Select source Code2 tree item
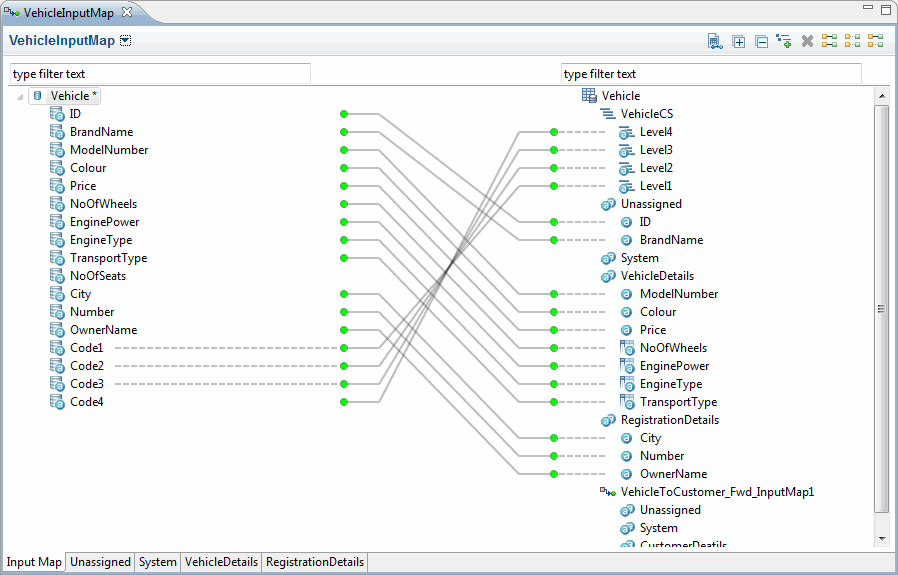Image resolution: width=898 pixels, height=575 pixels. (86, 366)
